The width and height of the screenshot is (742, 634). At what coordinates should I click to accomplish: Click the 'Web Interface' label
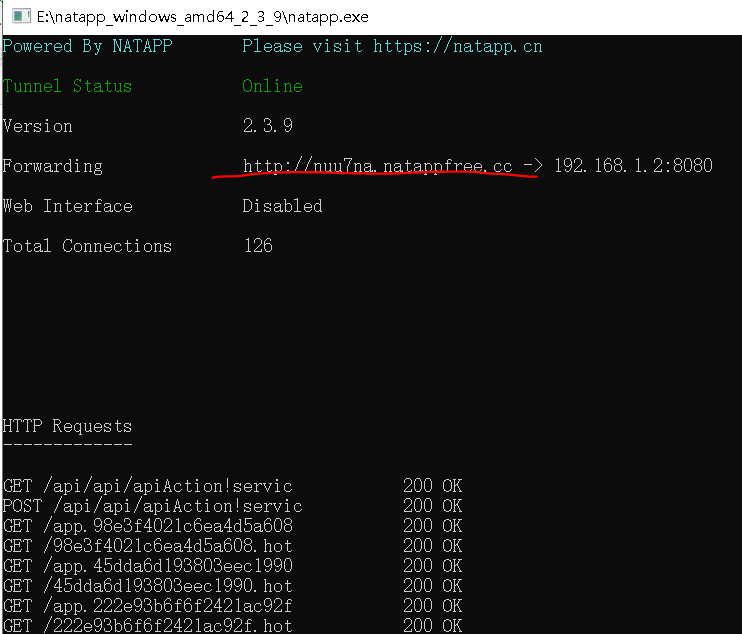point(68,206)
